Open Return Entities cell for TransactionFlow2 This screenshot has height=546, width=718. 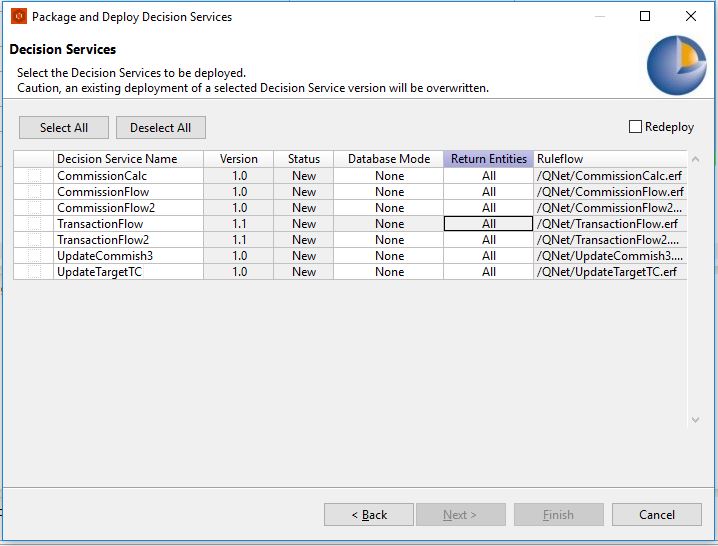coord(489,240)
